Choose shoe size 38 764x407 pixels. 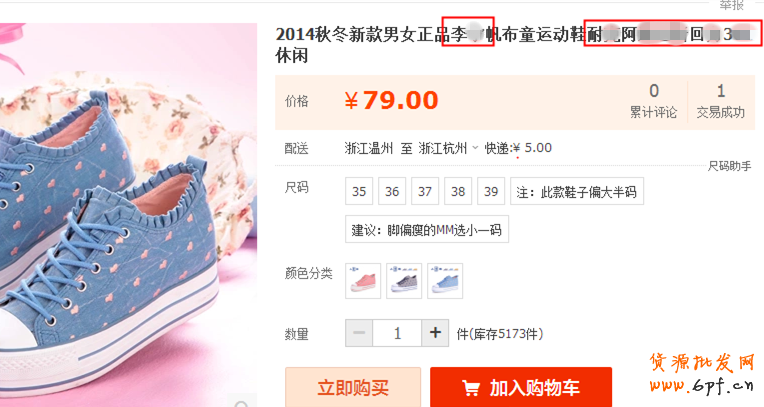point(458,191)
